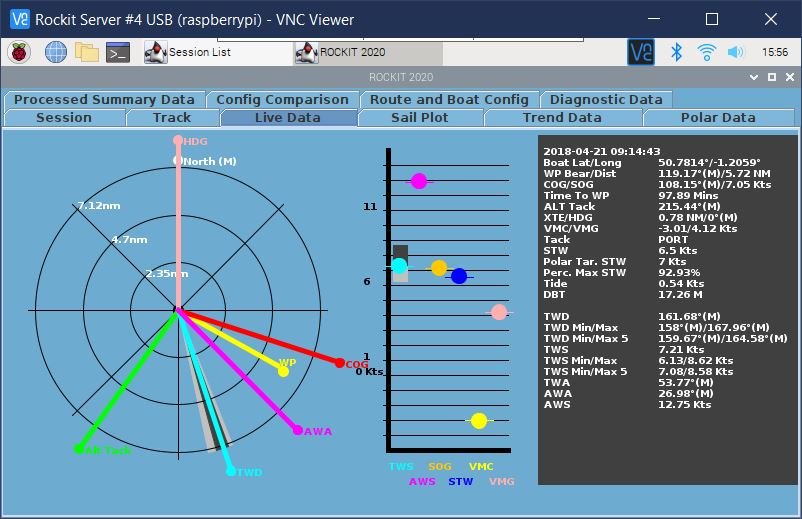Click the Track tab
Screen dimensions: 802x519
coord(171,117)
